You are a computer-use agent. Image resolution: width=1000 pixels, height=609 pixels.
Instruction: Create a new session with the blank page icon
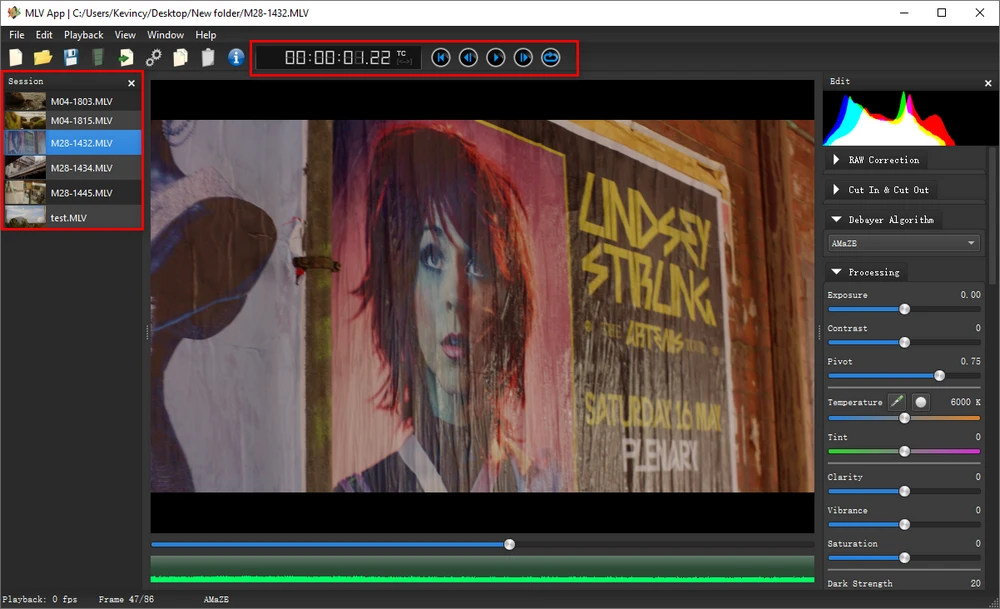[16, 57]
